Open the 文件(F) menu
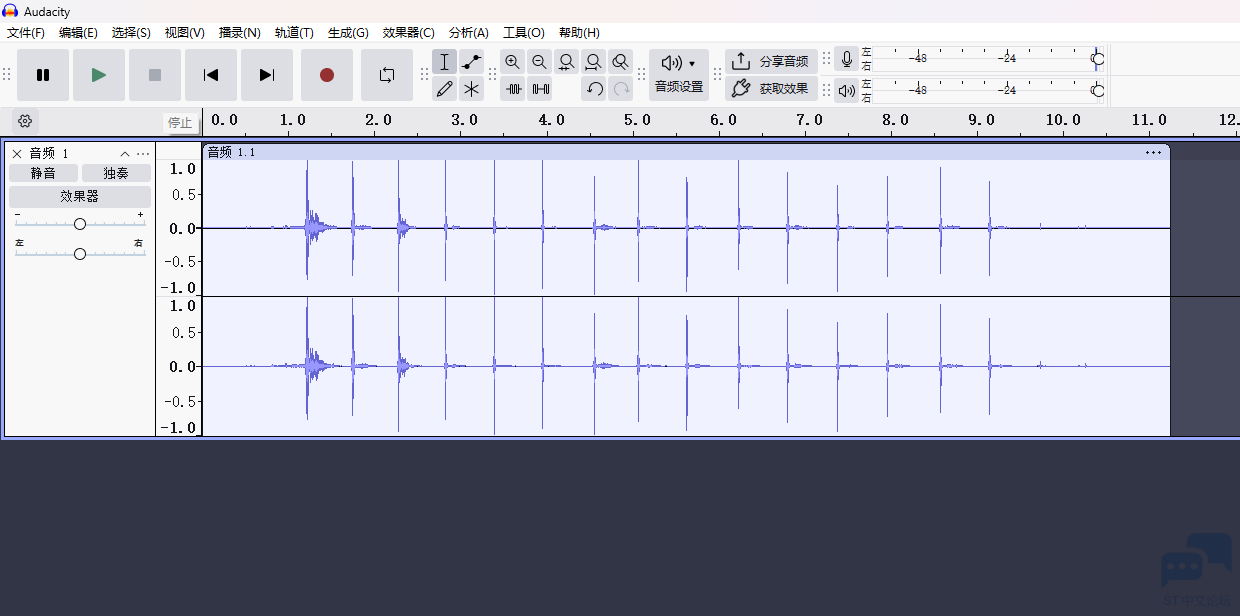The width and height of the screenshot is (1240, 616). [26, 33]
